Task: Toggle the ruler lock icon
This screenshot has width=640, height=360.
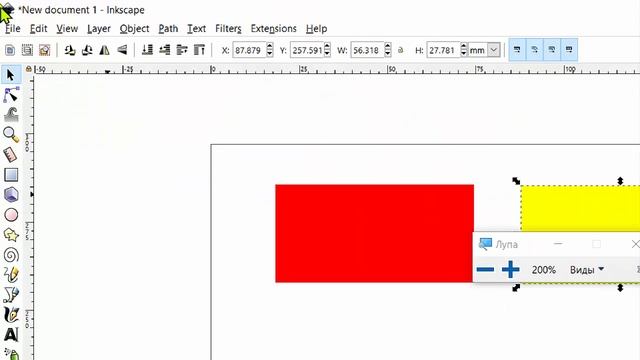Action: pos(29,69)
